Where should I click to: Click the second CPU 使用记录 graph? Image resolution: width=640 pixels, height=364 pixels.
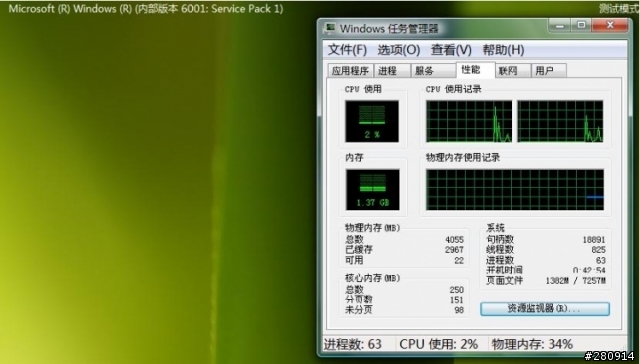click(x=560, y=121)
